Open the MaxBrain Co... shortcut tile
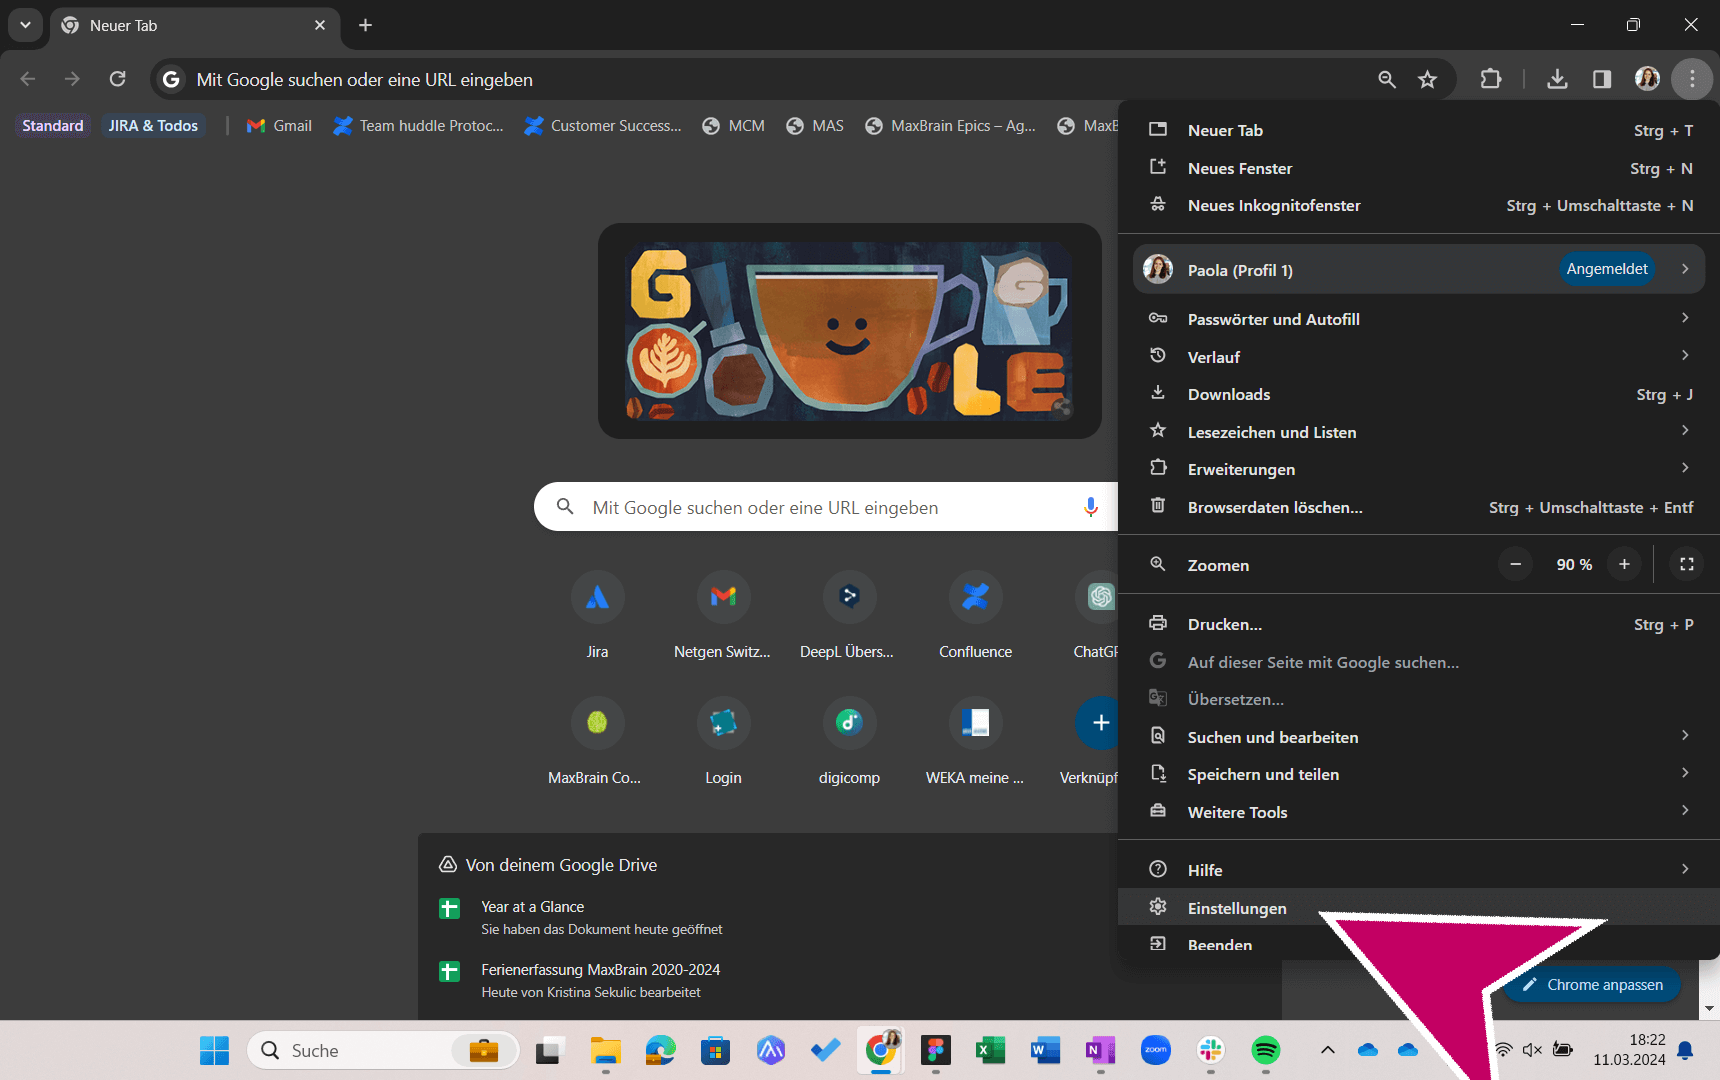The width and height of the screenshot is (1720, 1080). tap(596, 741)
